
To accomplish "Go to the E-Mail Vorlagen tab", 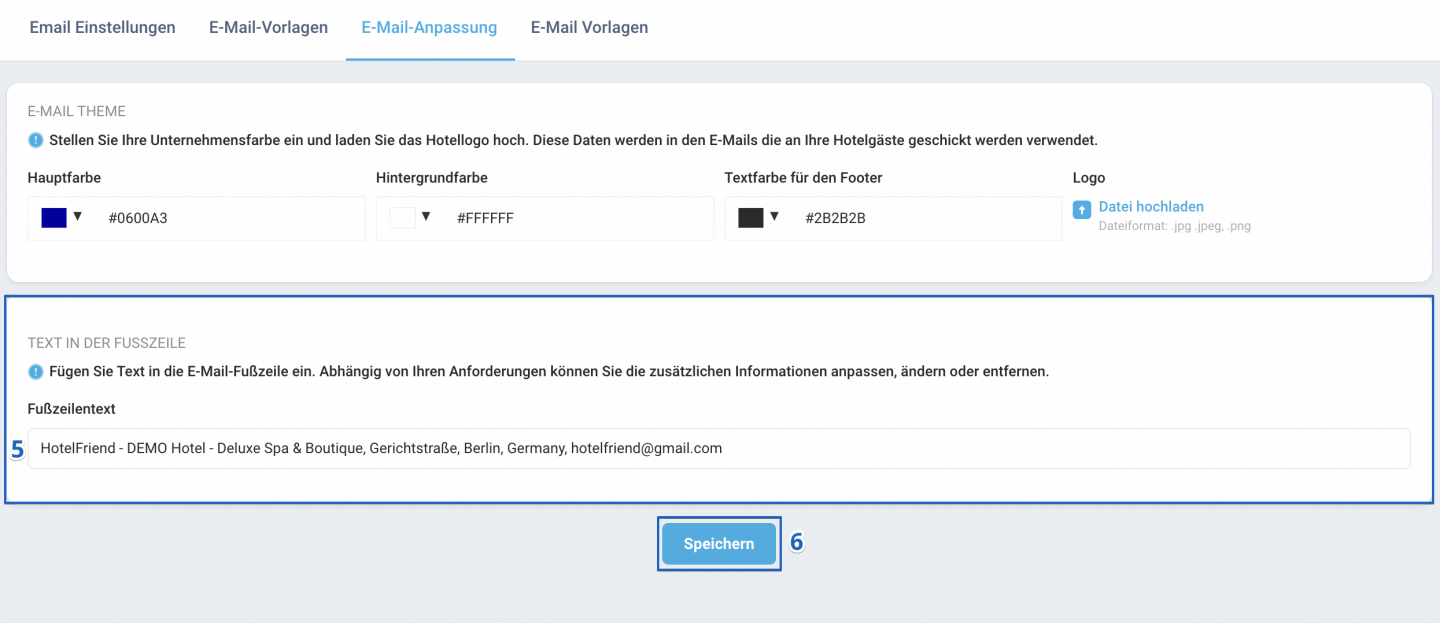I will (x=589, y=28).
